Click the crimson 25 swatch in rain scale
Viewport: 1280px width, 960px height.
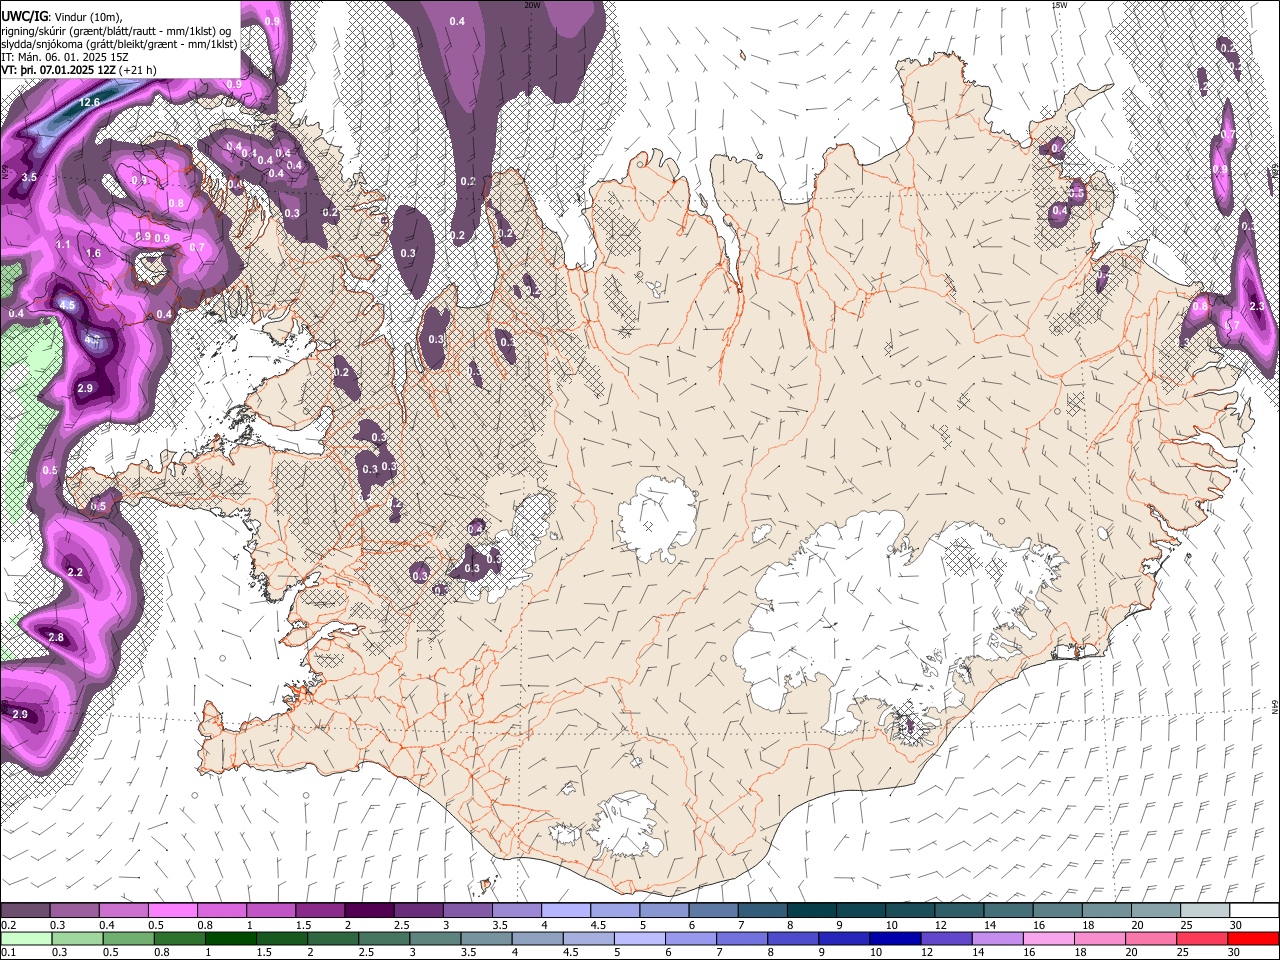click(1202, 938)
